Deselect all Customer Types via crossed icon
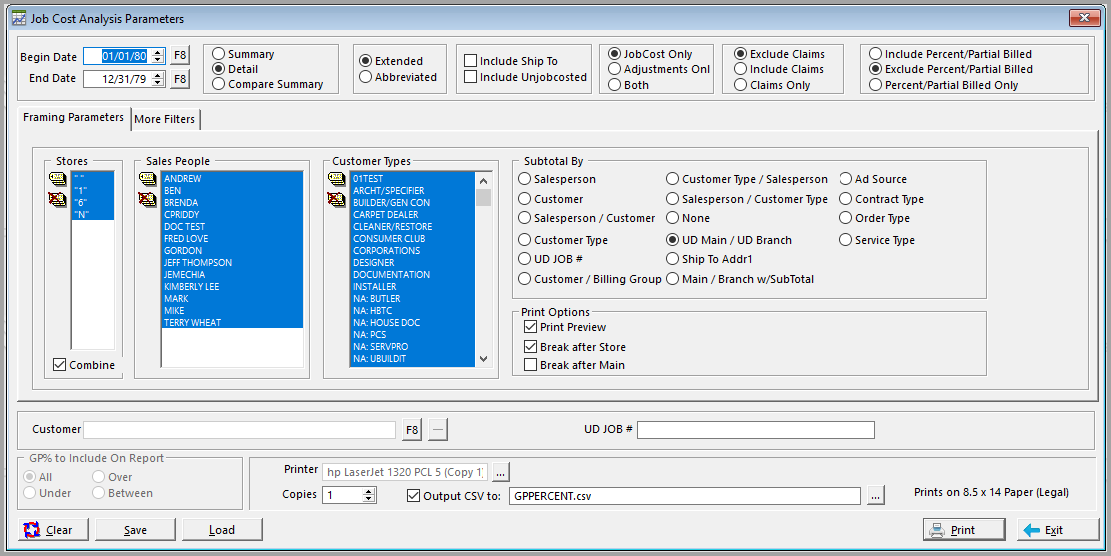 click(x=337, y=200)
